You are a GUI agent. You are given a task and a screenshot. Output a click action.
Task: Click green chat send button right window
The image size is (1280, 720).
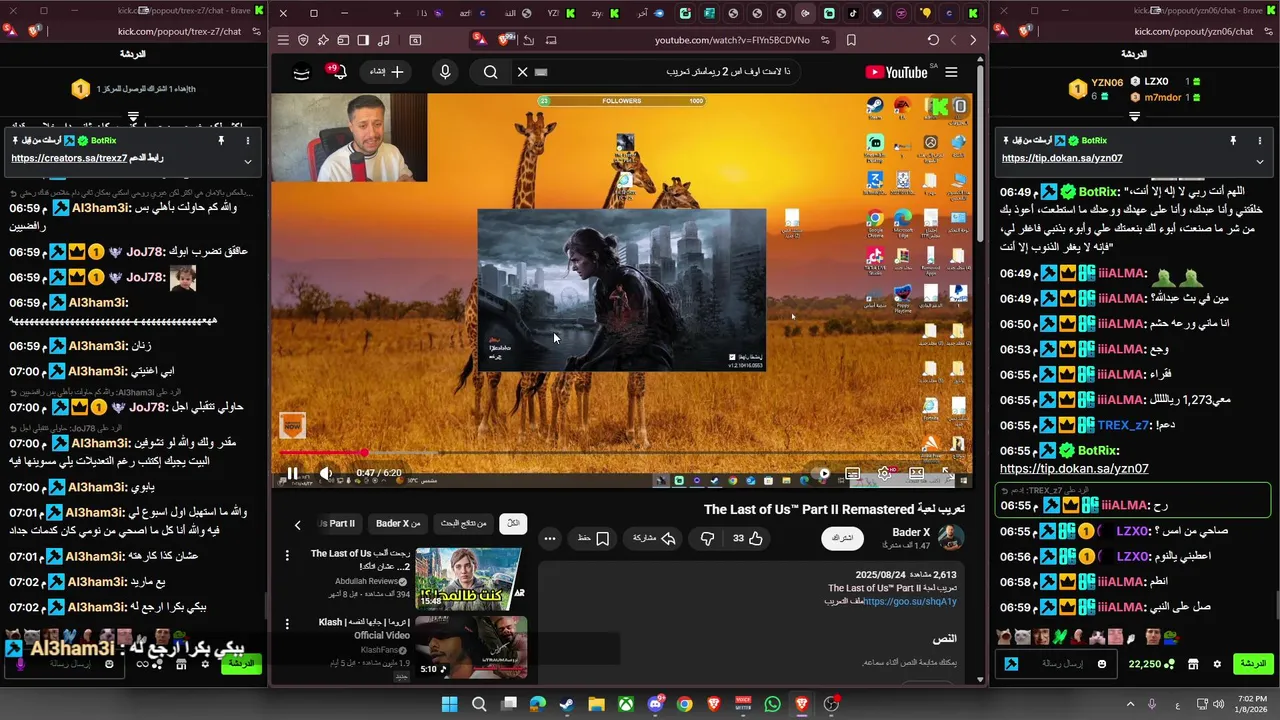click(1253, 664)
